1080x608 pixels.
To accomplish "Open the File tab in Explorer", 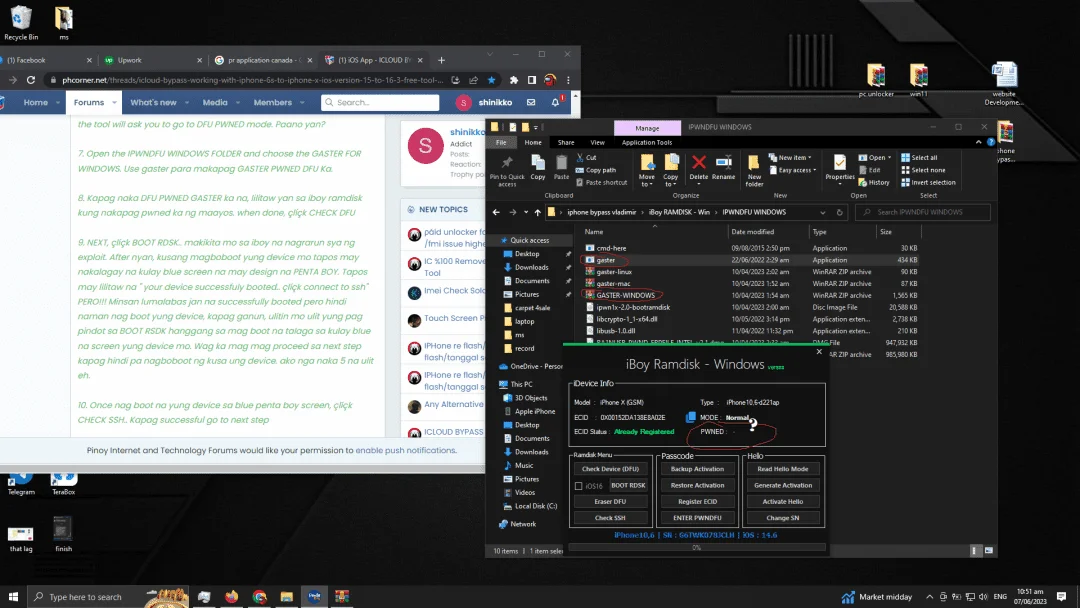I will click(501, 143).
